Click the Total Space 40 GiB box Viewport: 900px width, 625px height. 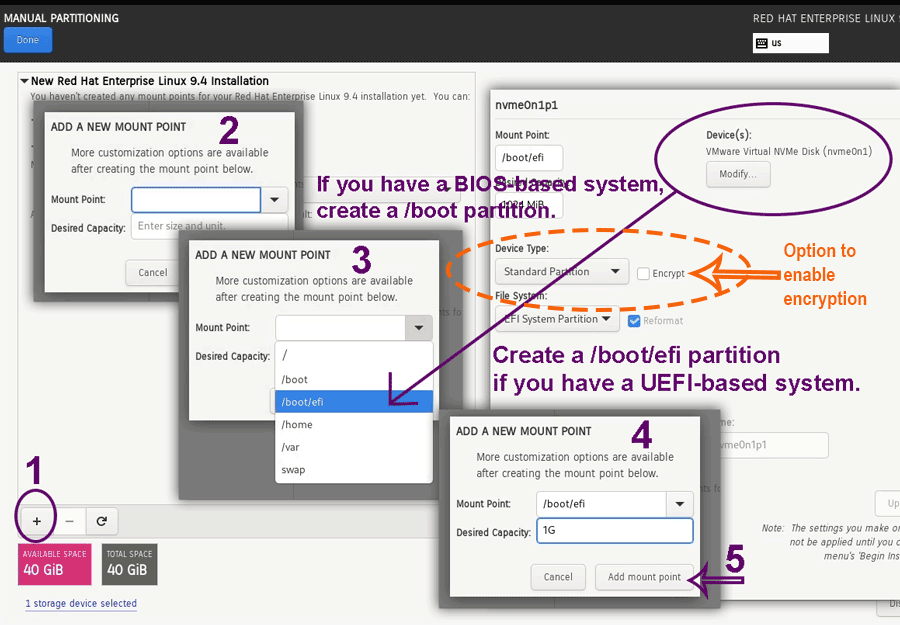coord(129,564)
